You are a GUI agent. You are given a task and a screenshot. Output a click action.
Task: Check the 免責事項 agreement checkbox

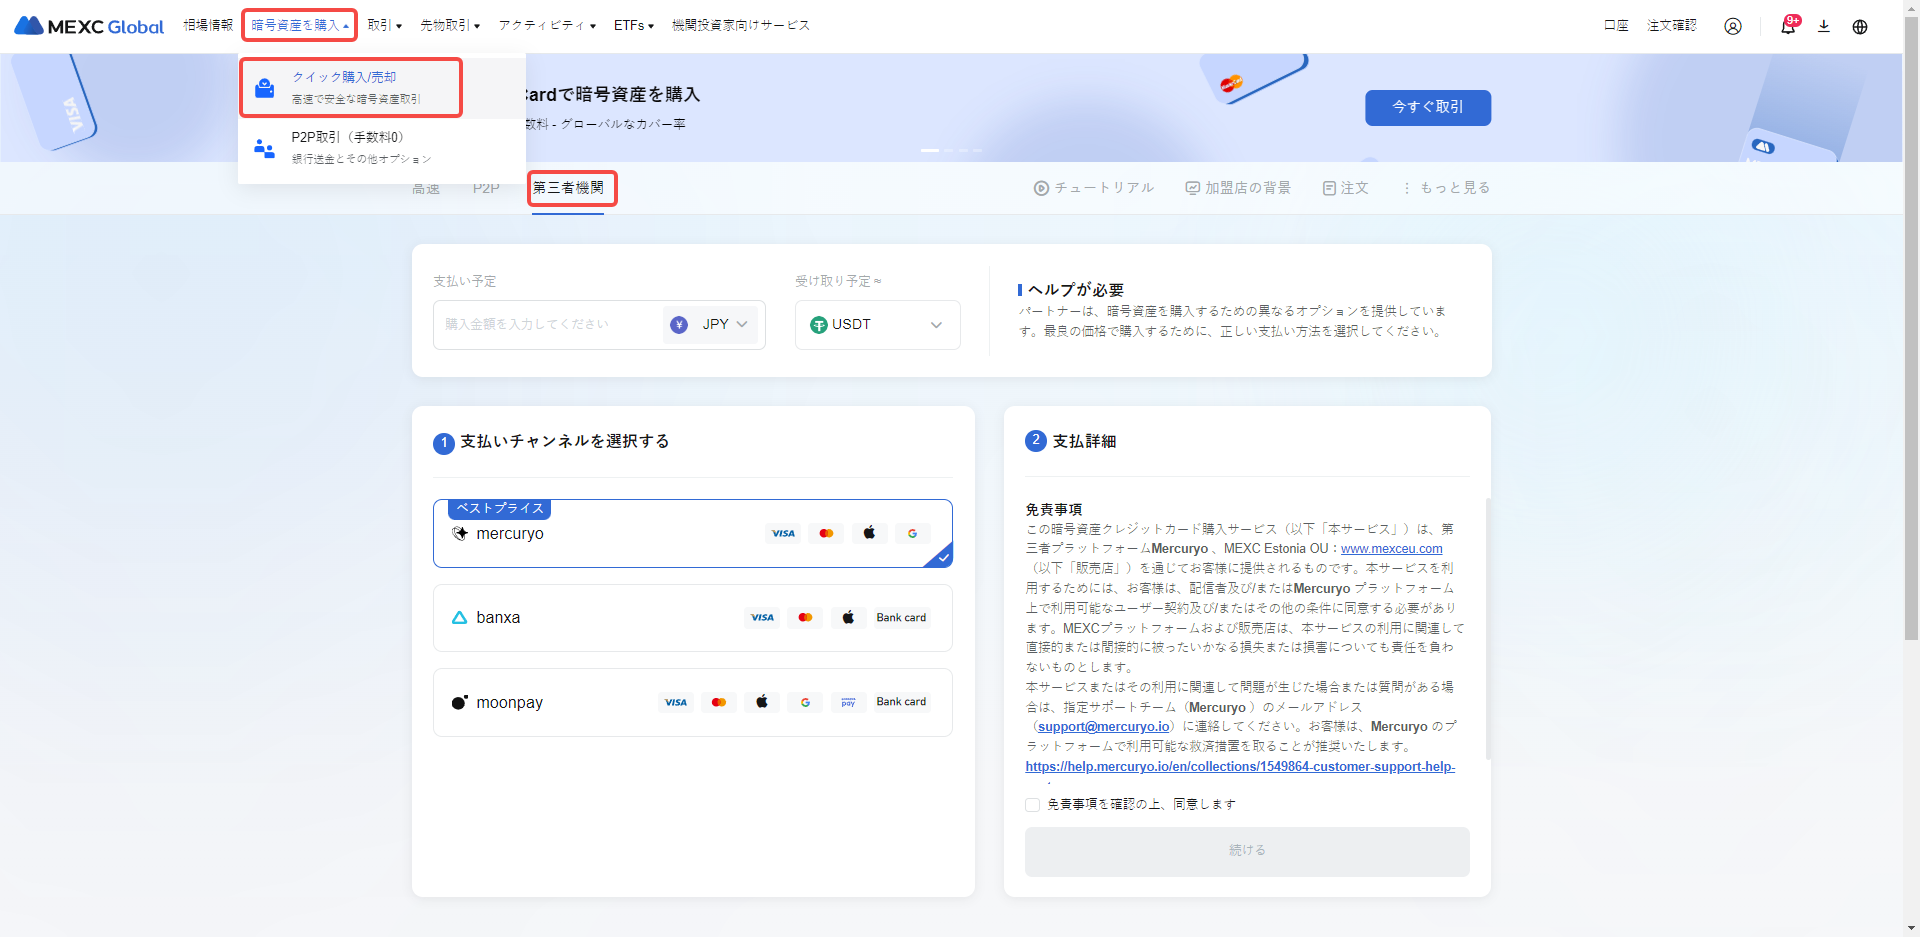pyautogui.click(x=1033, y=804)
